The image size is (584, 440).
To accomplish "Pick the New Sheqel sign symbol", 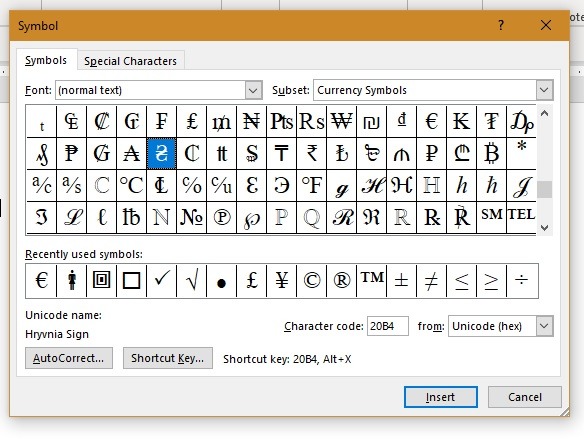I will click(371, 121).
